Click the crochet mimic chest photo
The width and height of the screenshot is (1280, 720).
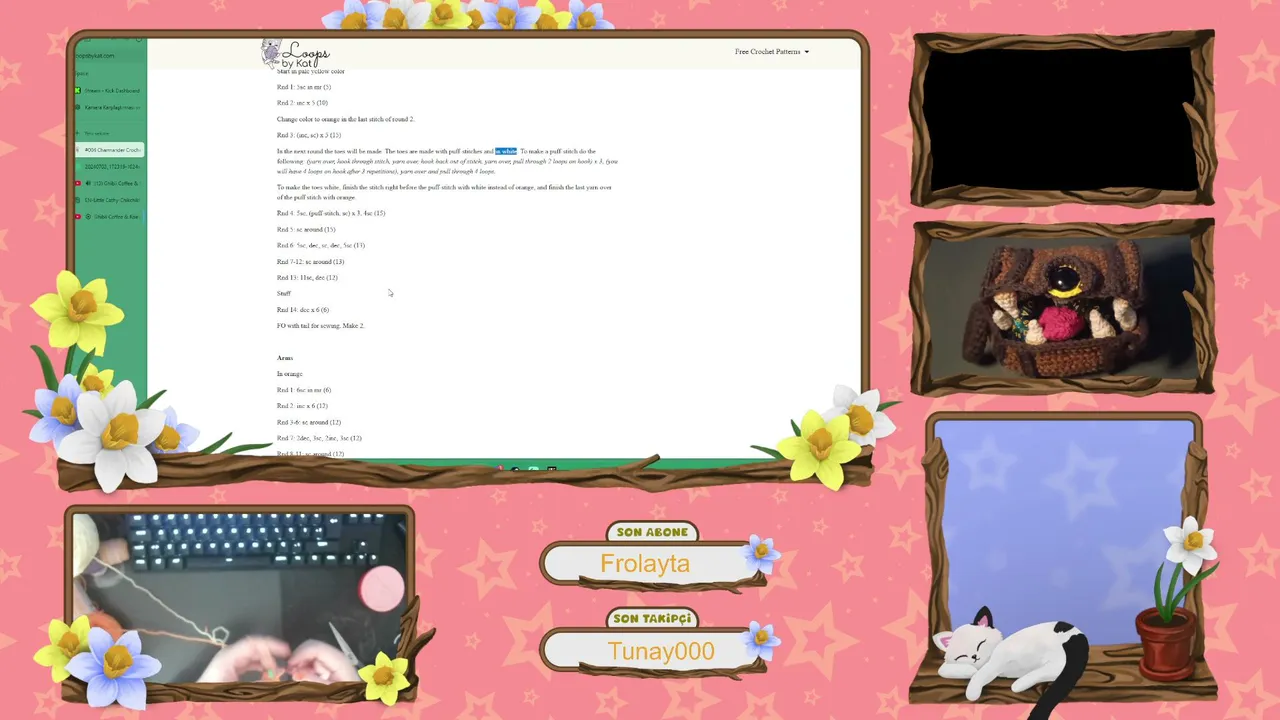tap(1063, 308)
